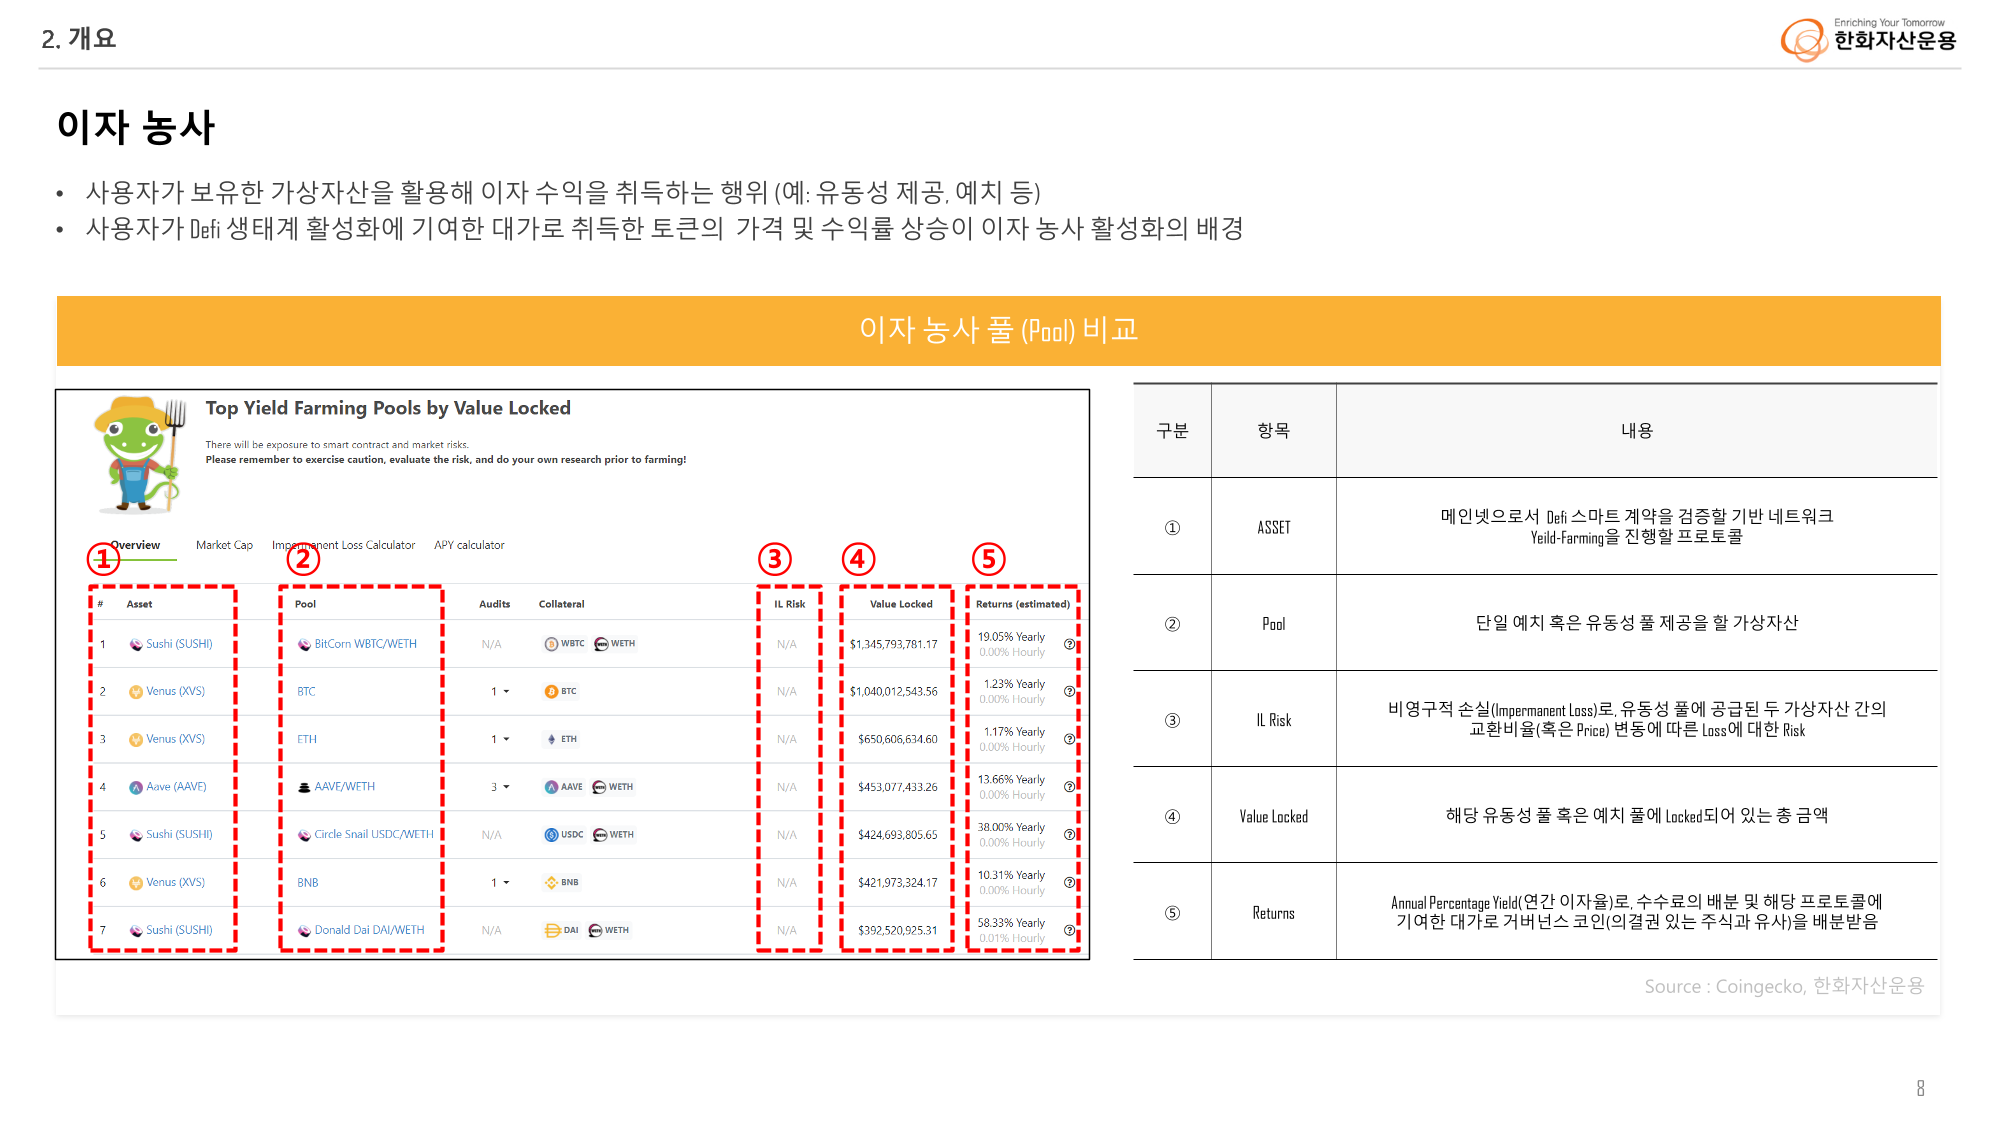Click the BNB collateral icon
This screenshot has width=1999, height=1125.
[551, 882]
